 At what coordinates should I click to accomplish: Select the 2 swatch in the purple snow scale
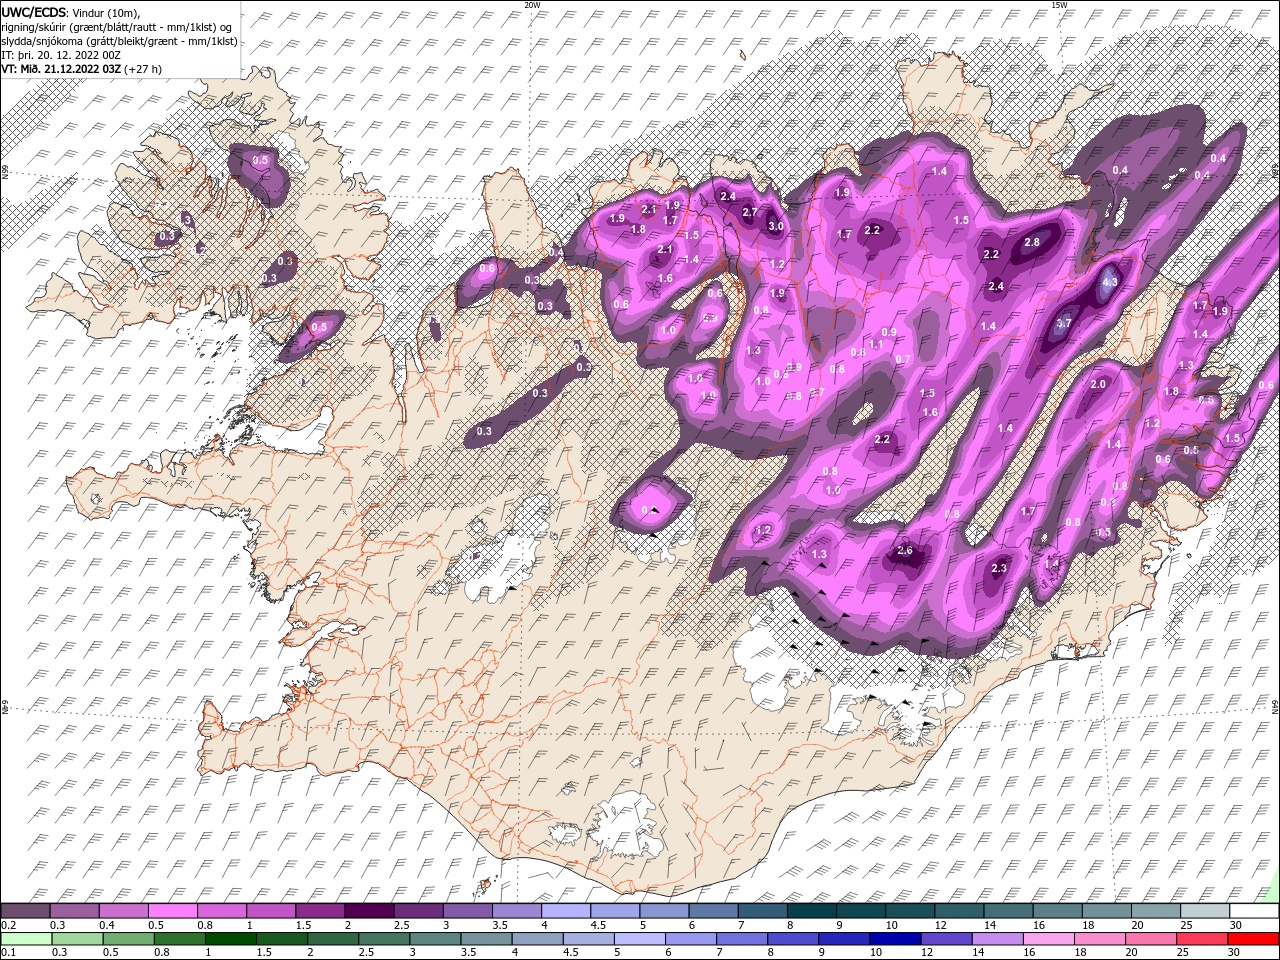(368, 911)
